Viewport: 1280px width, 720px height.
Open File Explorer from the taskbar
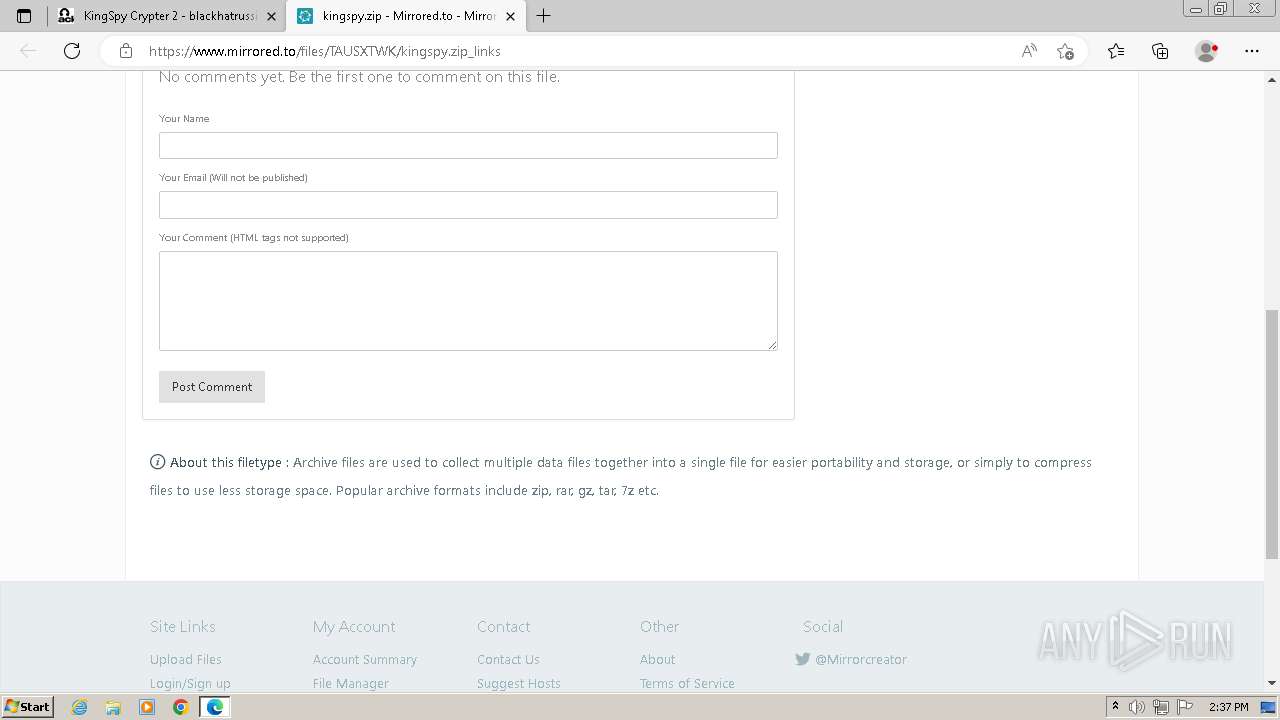[x=113, y=707]
